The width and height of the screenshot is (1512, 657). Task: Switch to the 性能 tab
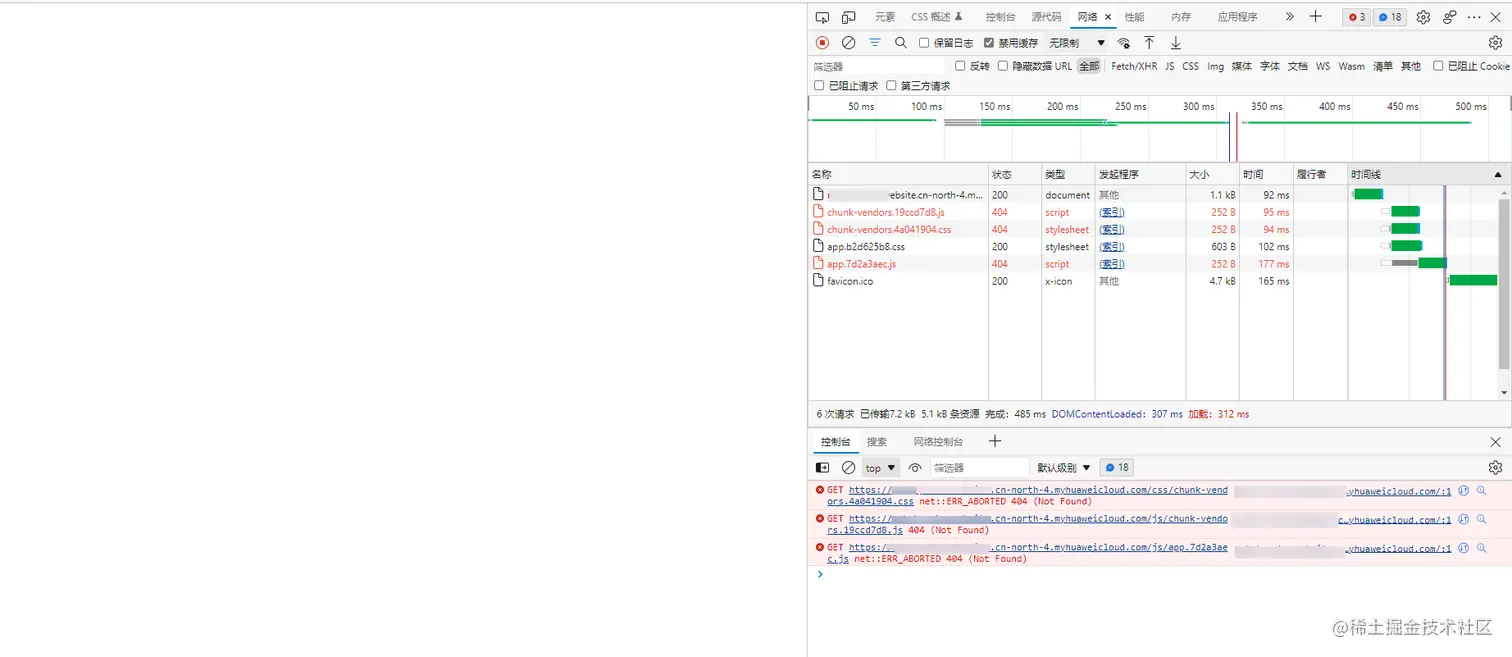point(1133,16)
